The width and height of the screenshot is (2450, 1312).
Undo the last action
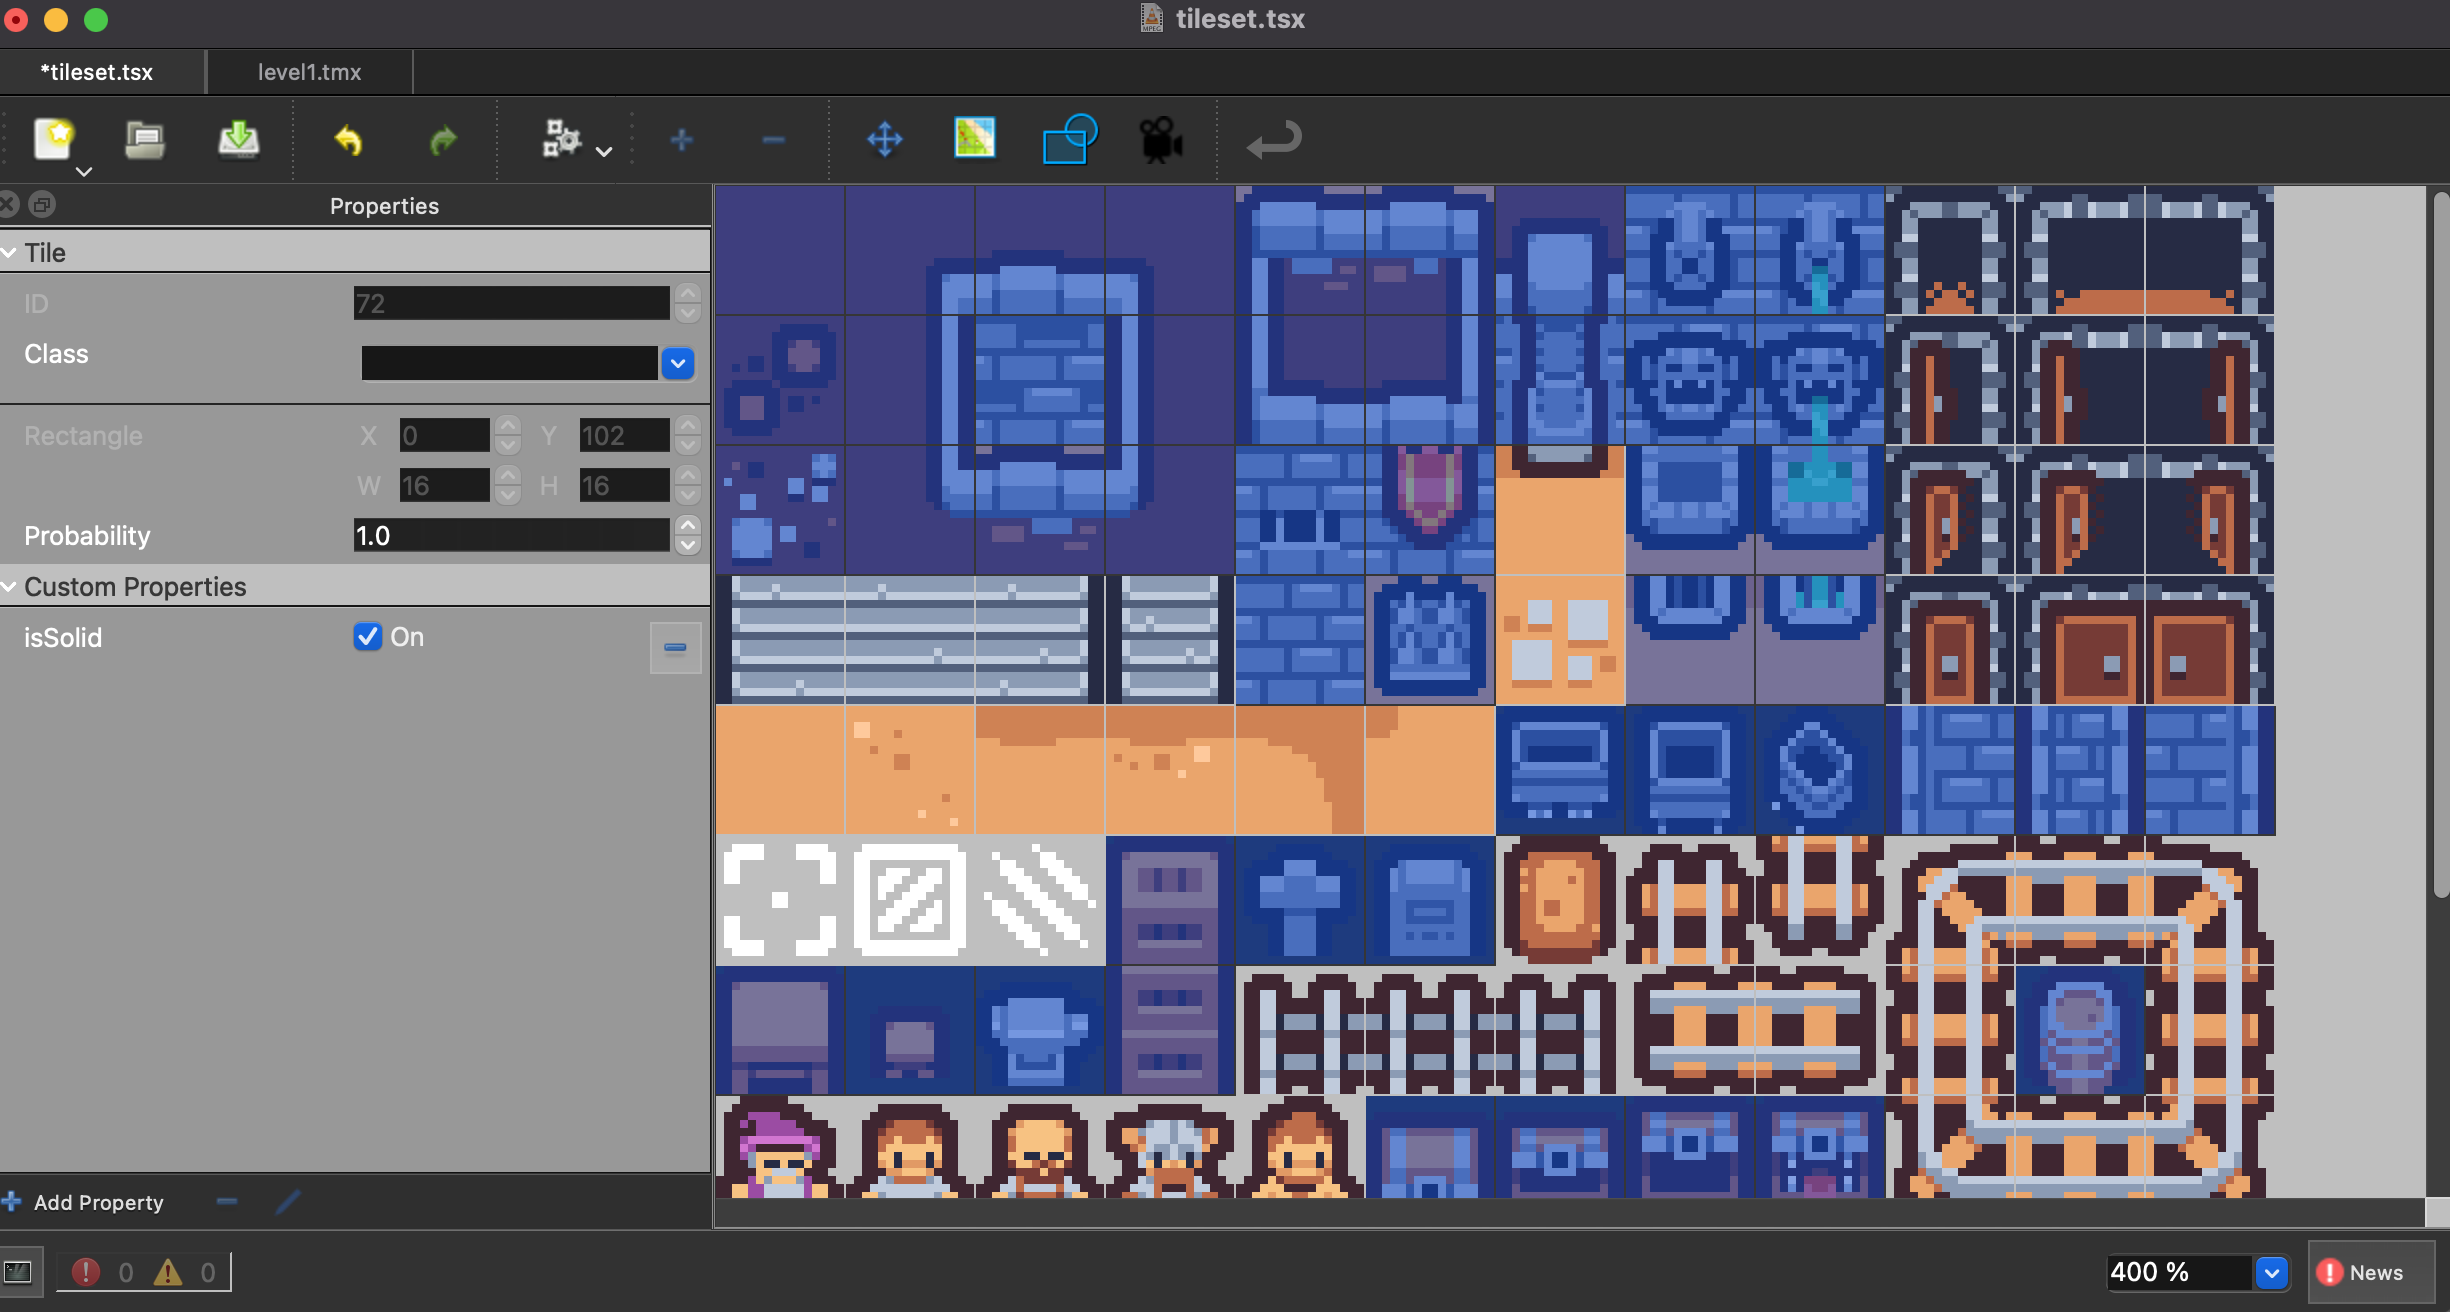(x=348, y=140)
